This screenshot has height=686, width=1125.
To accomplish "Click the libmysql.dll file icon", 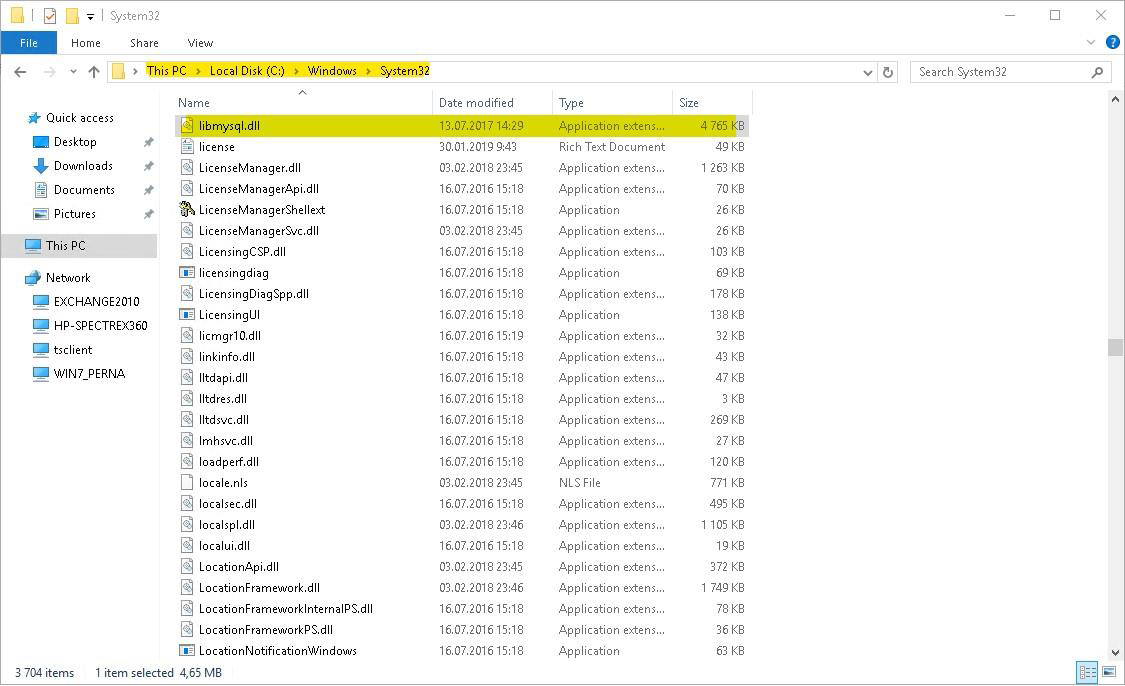I will point(187,126).
